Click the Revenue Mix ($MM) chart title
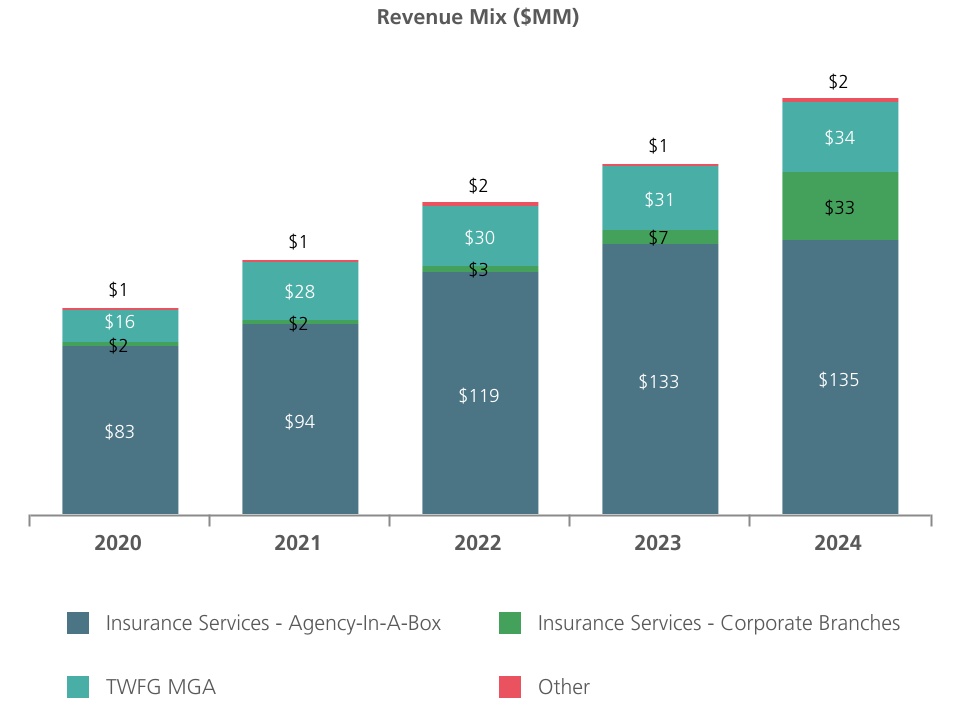Viewport: 960px width, 728px height. [478, 17]
